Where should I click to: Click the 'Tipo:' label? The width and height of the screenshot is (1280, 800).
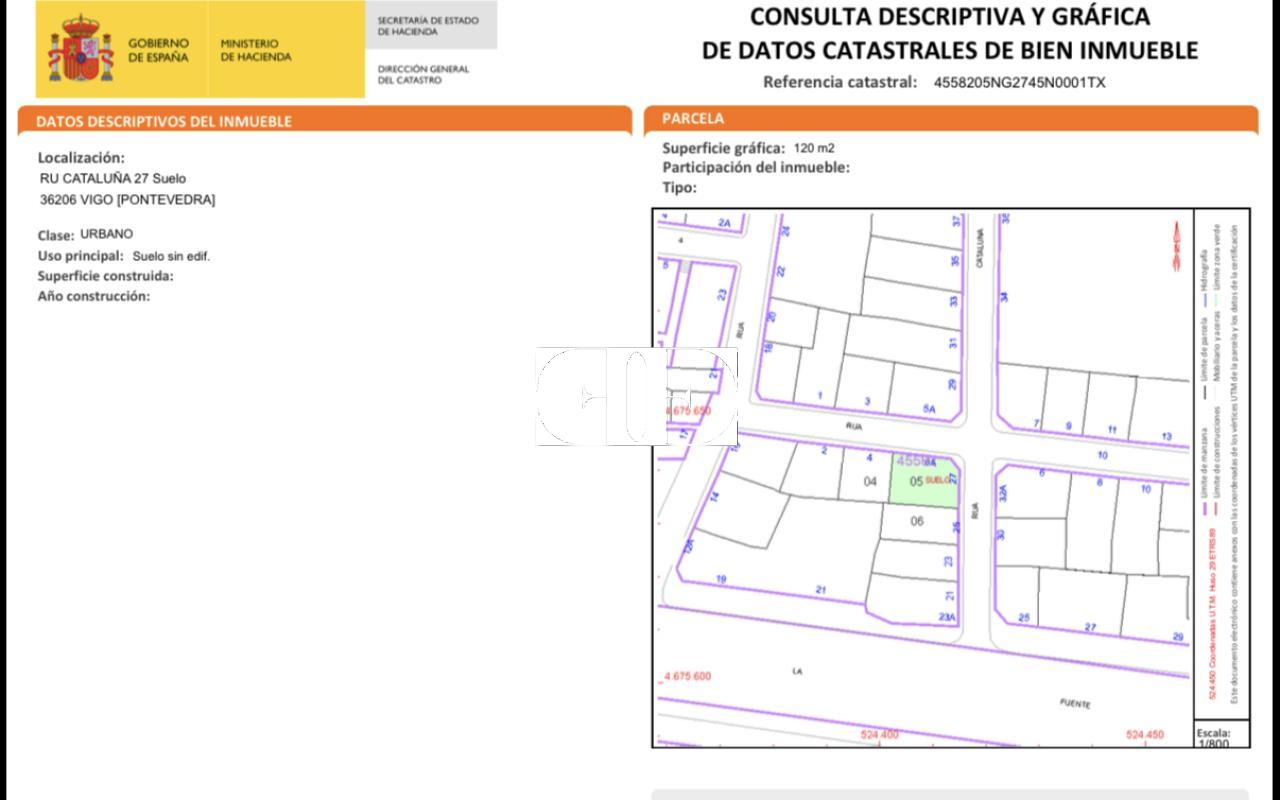tap(679, 187)
